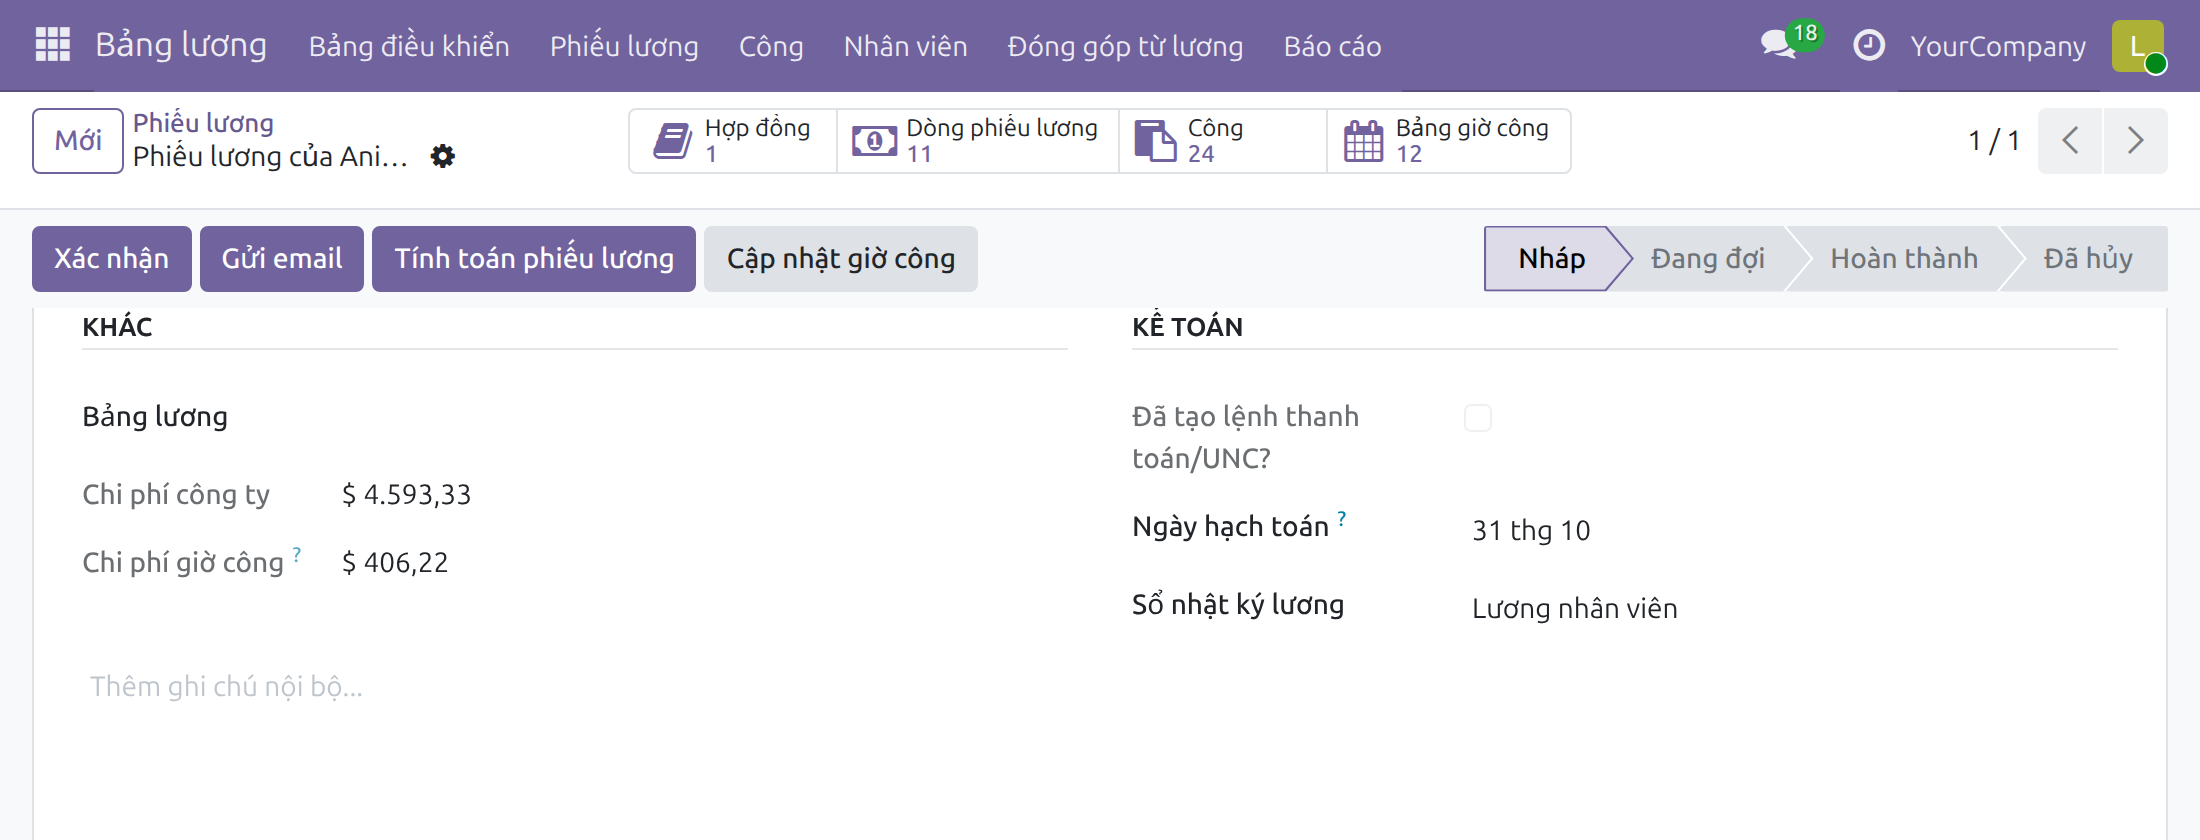Switch company via YourCompany
The width and height of the screenshot is (2200, 840).
[1998, 46]
